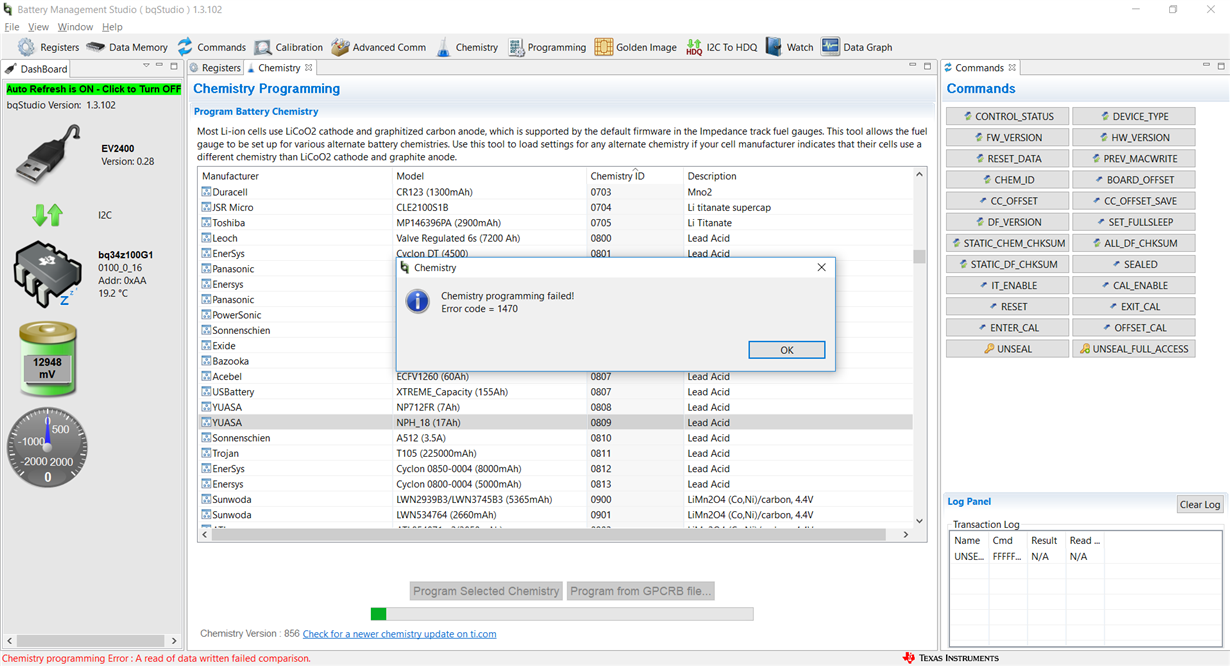Send the RESET_DATA command
Viewport: 1230px width, 666px height.
1007,158
